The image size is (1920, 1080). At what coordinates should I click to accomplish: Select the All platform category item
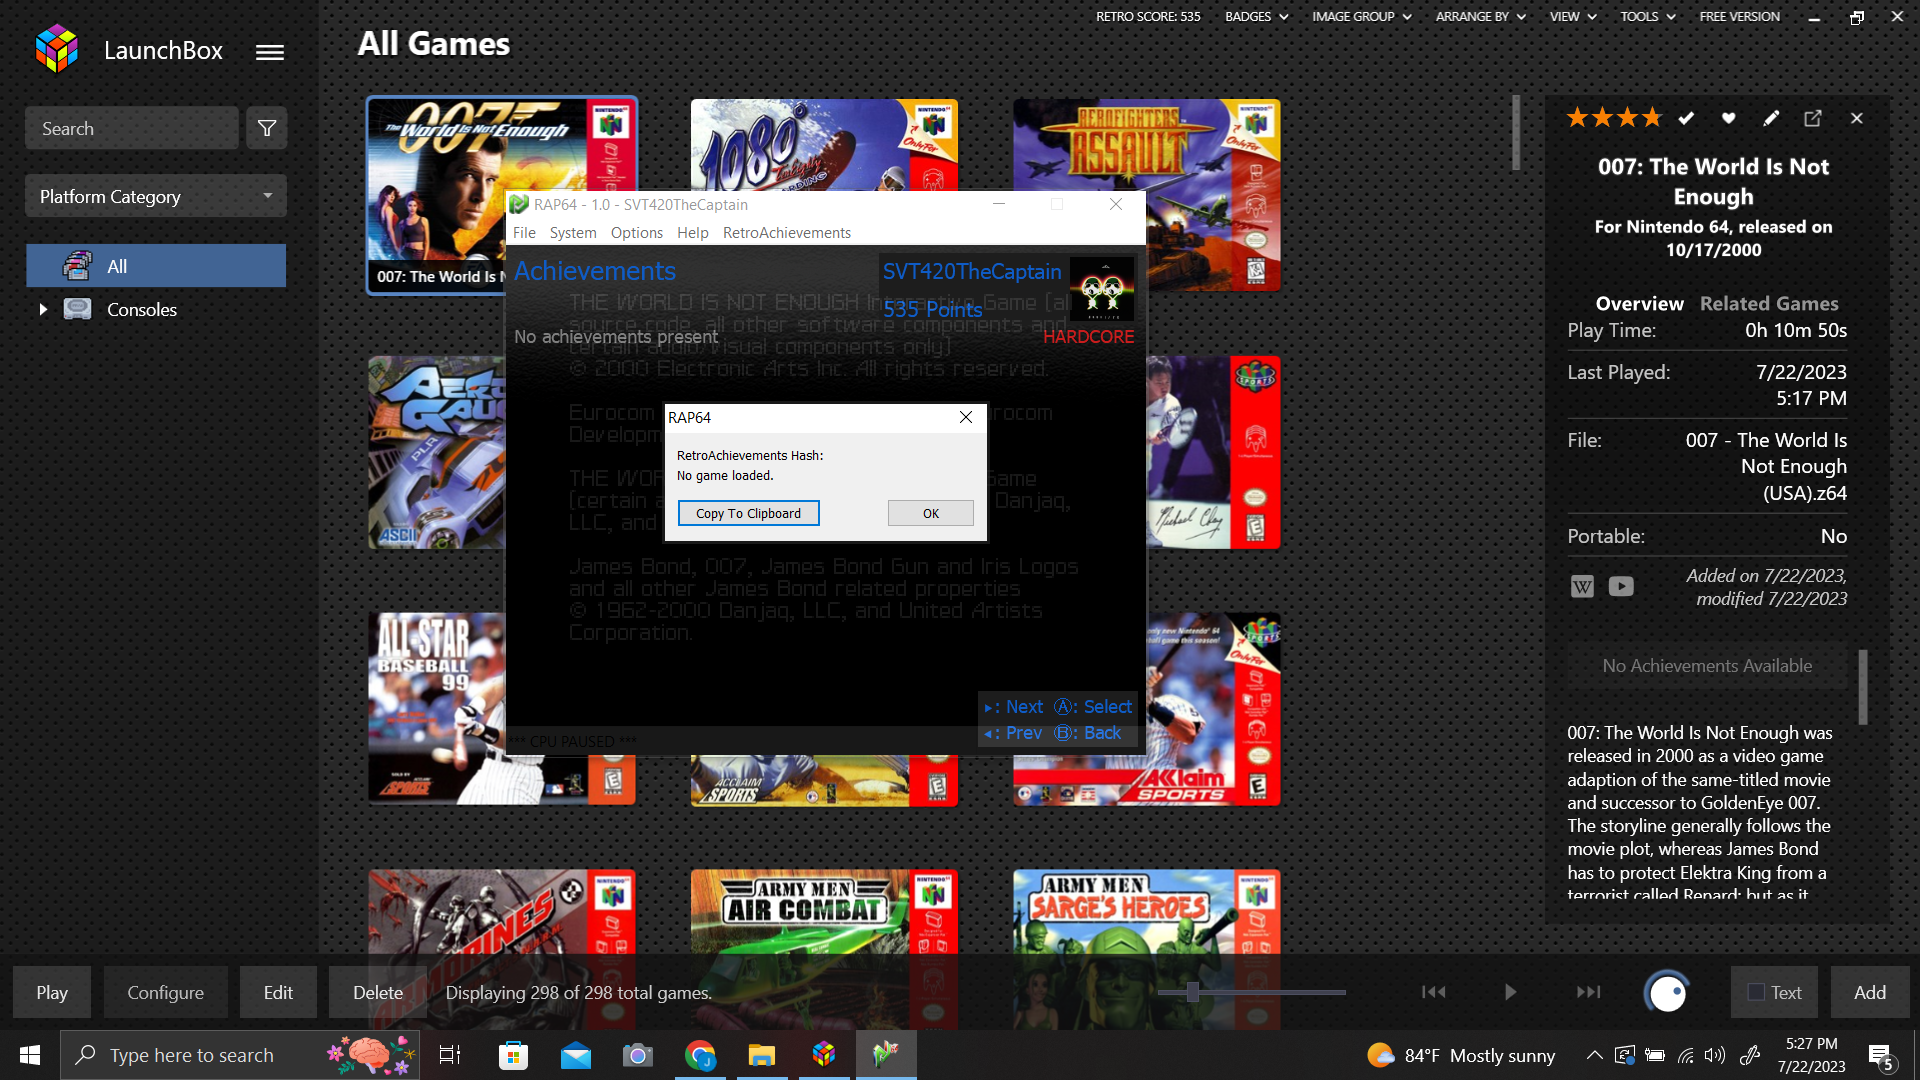(156, 266)
